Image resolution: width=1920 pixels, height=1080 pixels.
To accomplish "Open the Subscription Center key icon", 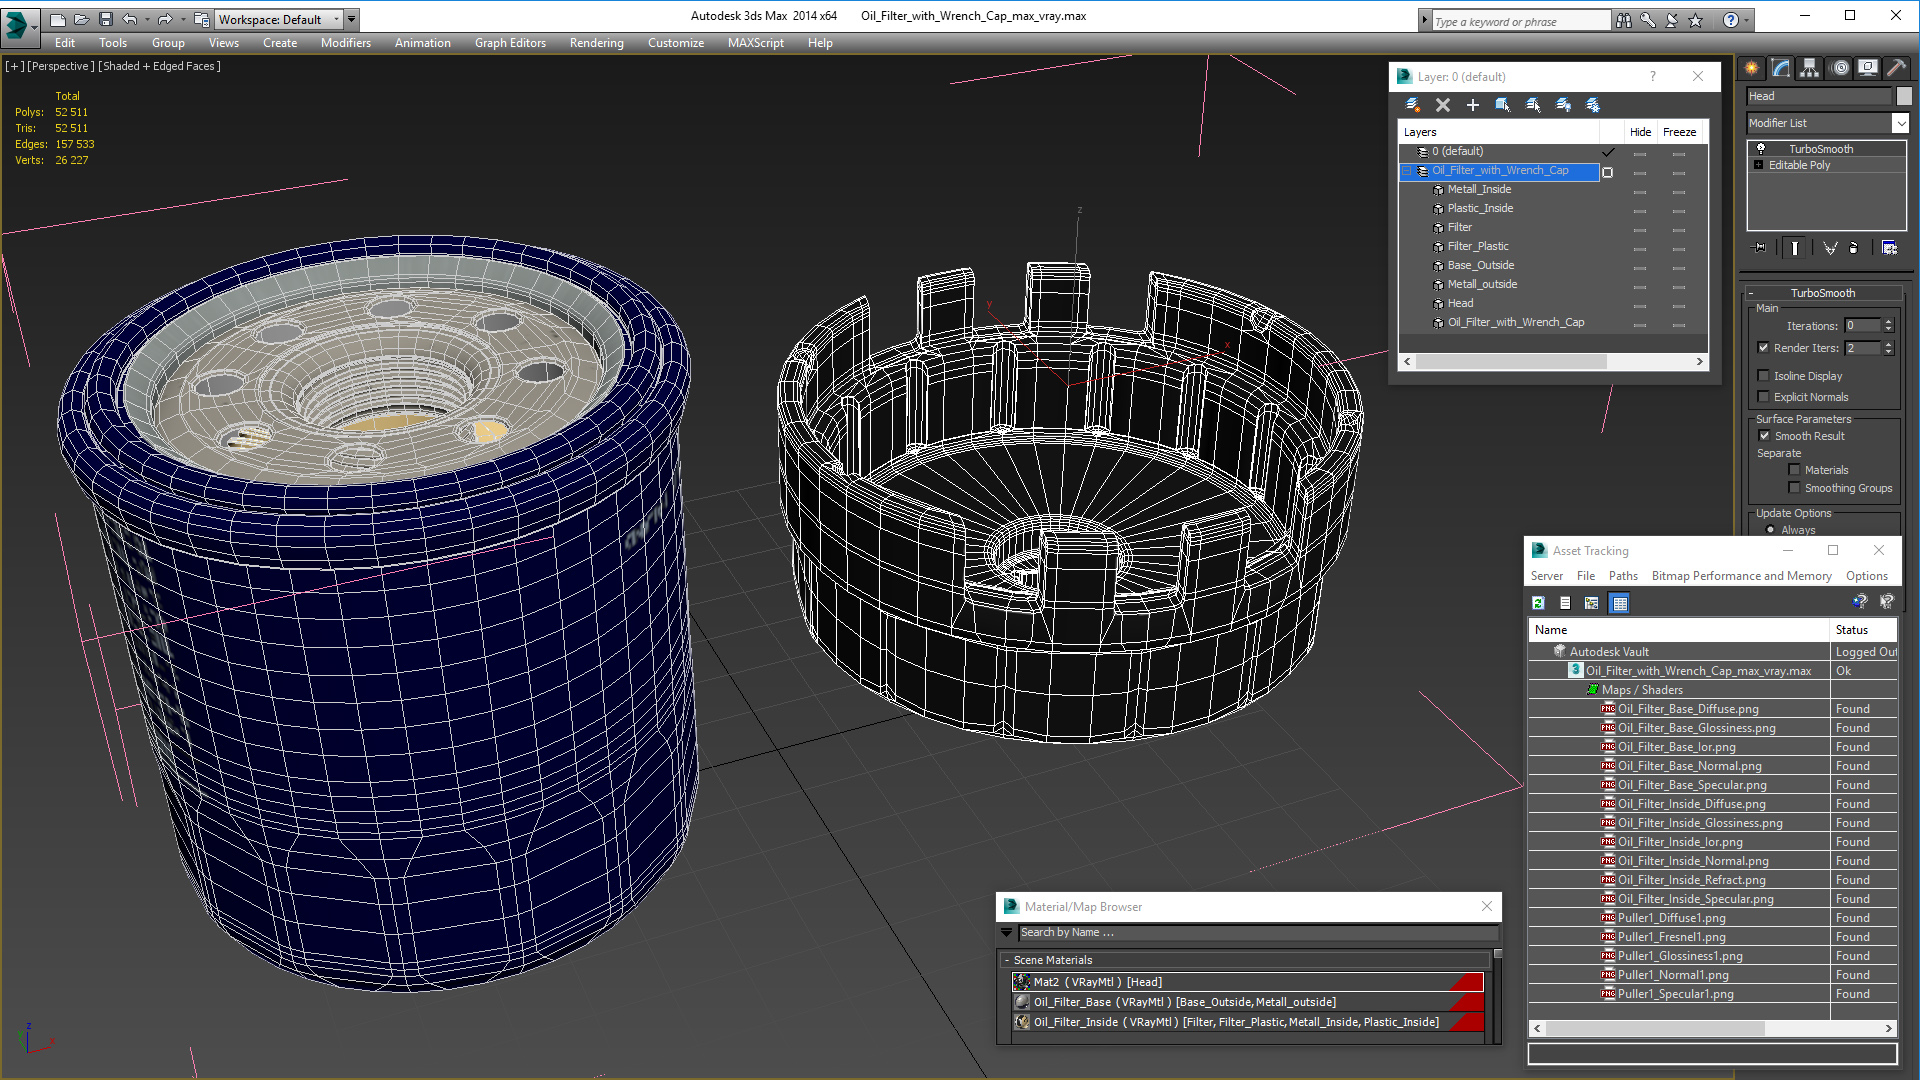I will tap(1648, 20).
